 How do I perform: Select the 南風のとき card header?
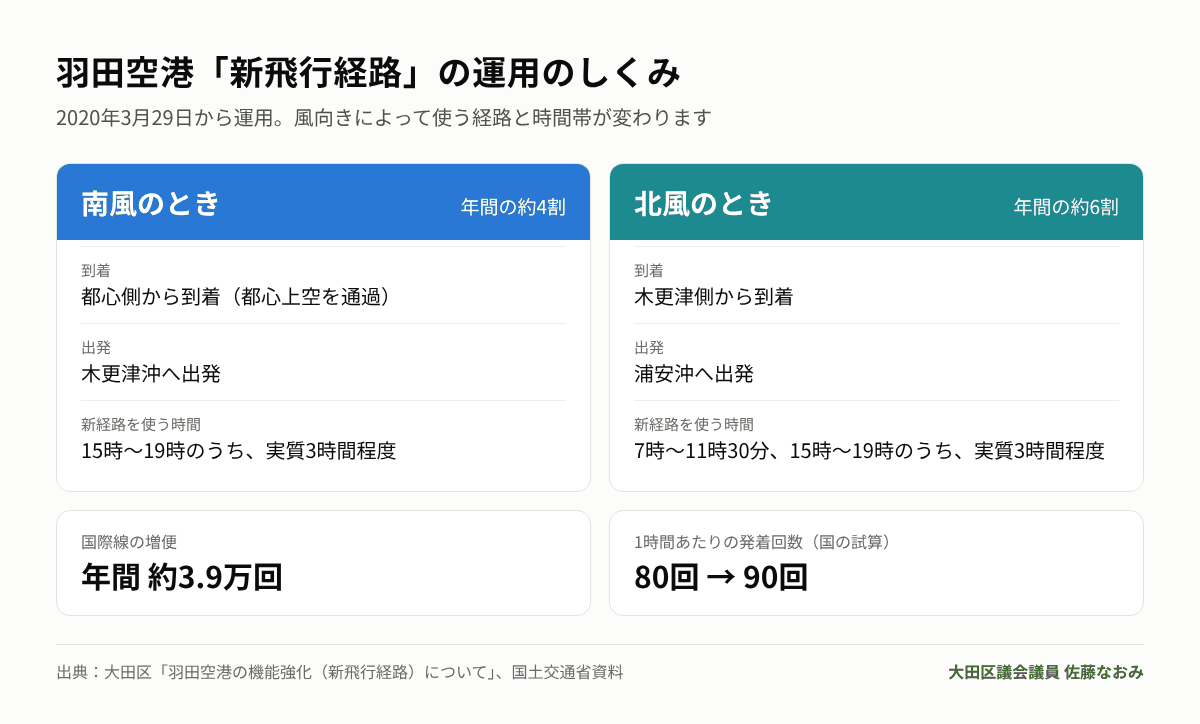point(323,203)
